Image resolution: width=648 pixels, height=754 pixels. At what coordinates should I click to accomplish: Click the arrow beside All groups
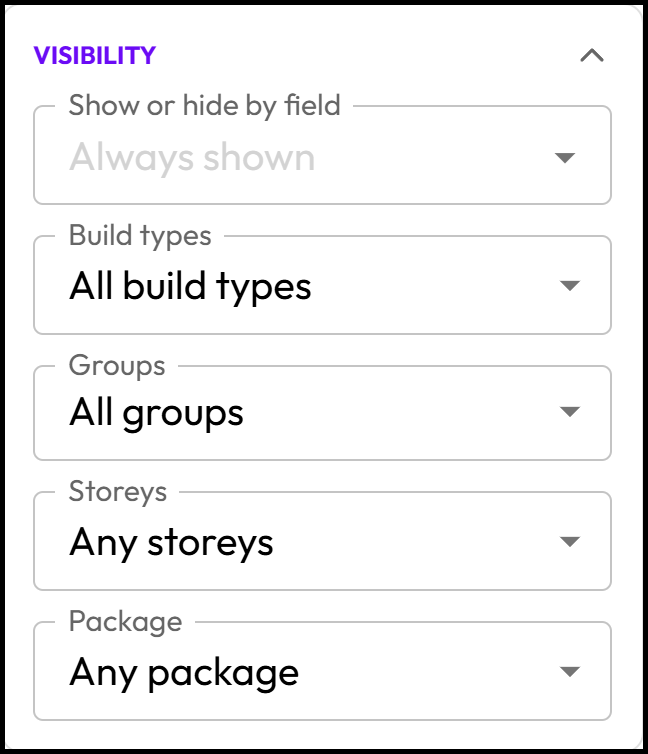click(x=570, y=412)
